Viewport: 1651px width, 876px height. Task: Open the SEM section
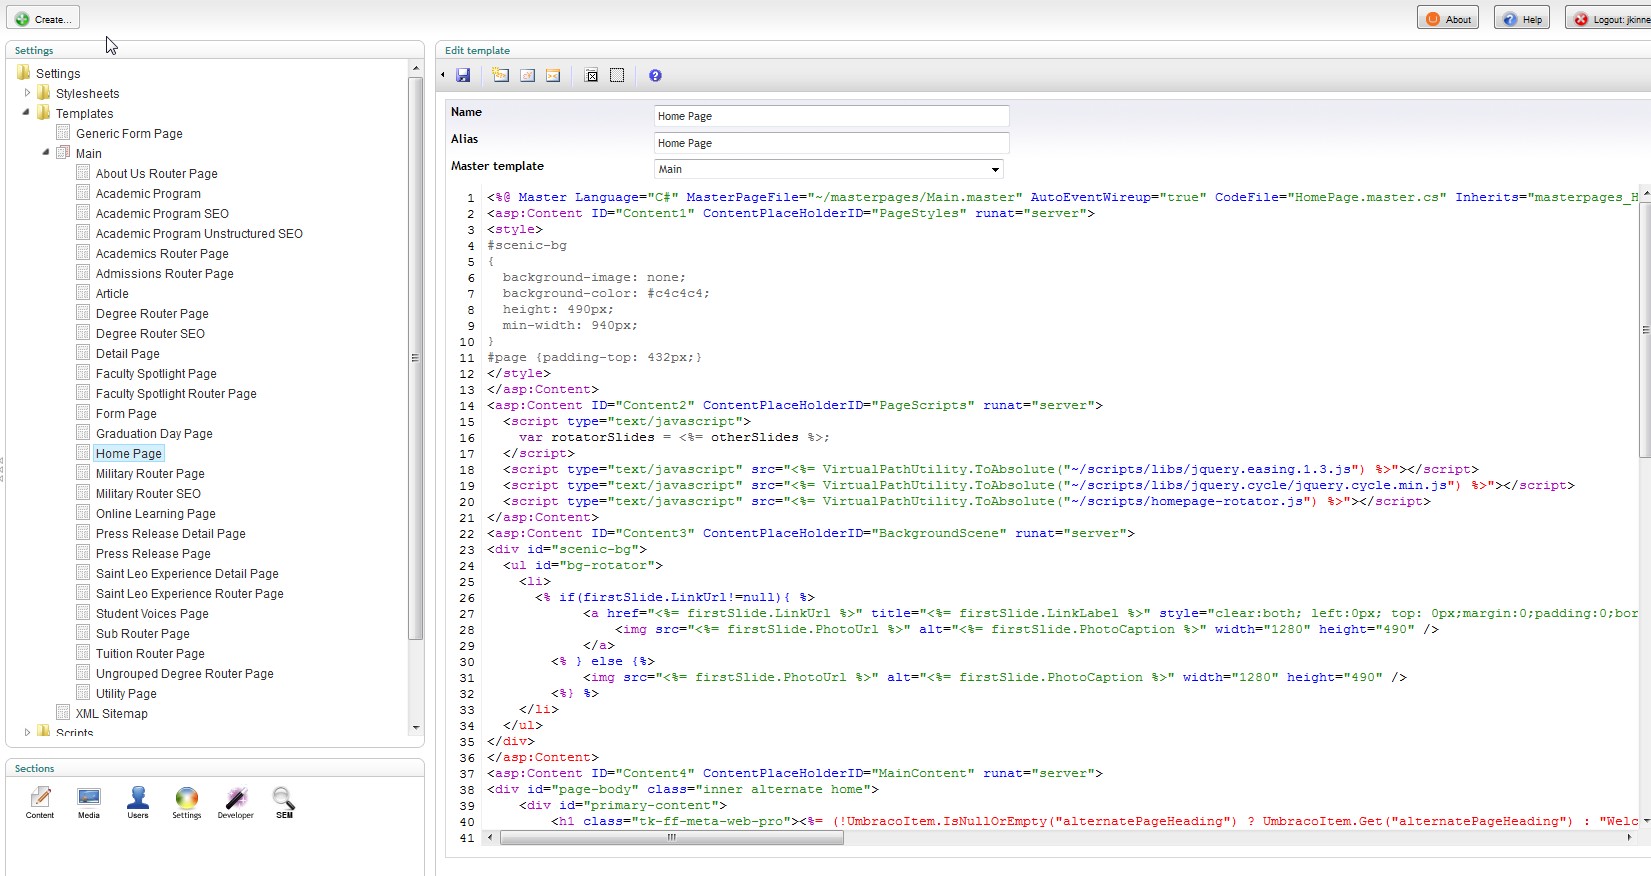284,802
